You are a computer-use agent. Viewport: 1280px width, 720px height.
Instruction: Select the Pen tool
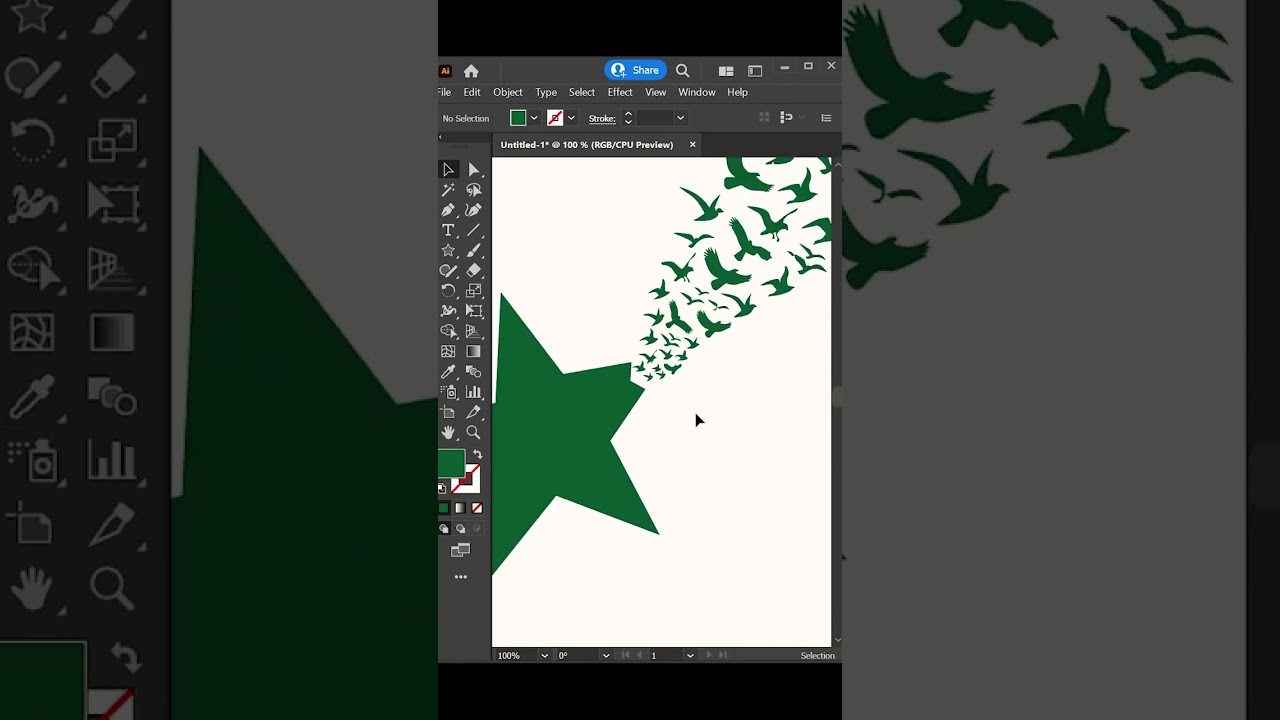point(449,210)
